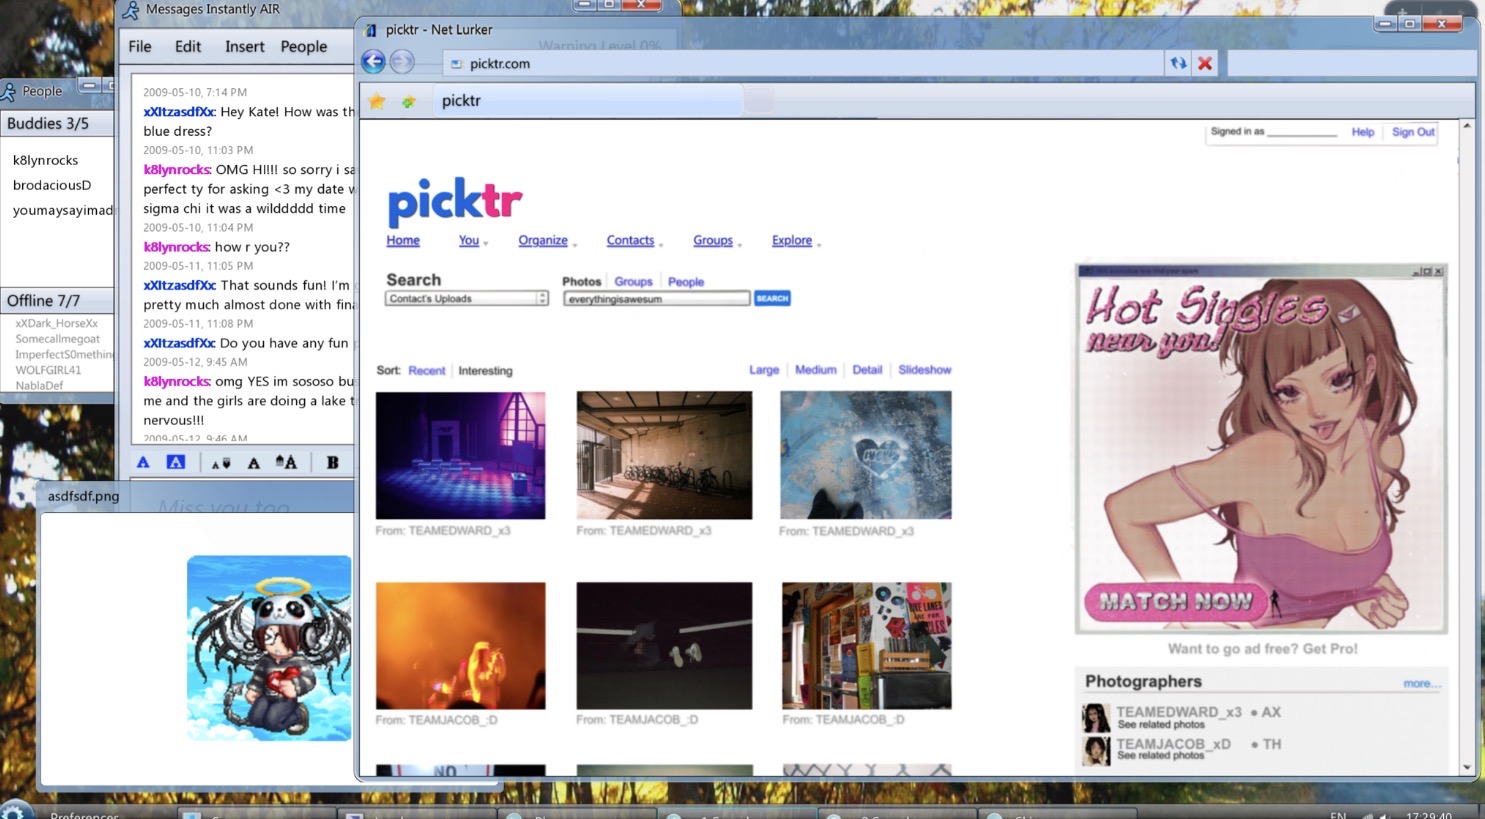Open the orange concert photo
The width and height of the screenshot is (1485, 819).
(460, 646)
